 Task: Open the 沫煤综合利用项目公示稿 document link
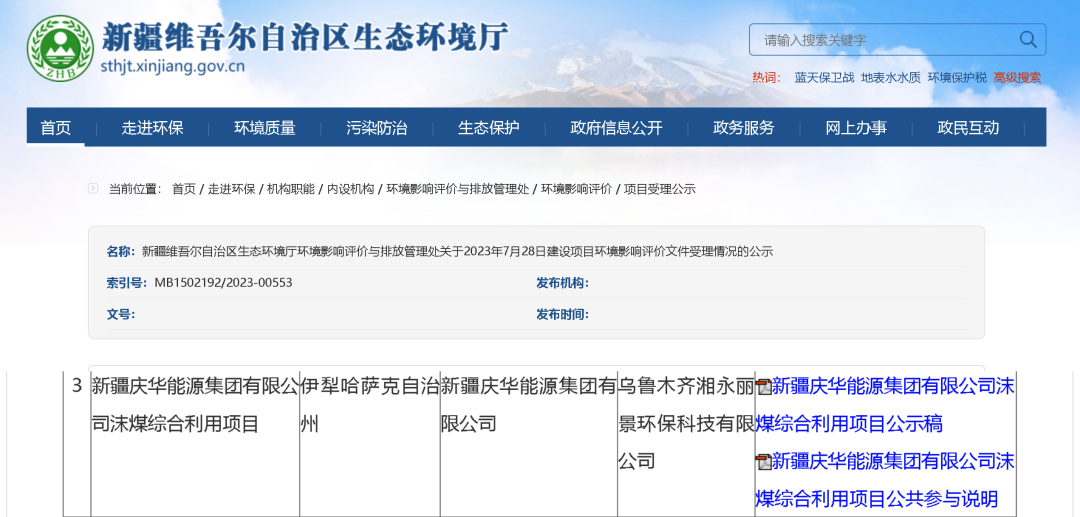tap(892, 405)
